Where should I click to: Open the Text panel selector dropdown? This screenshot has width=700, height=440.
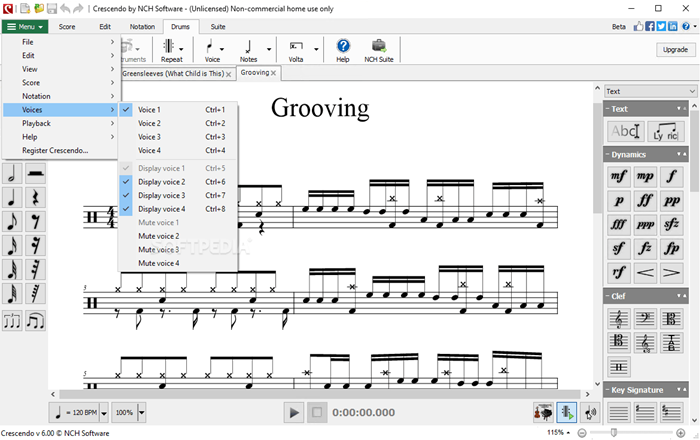point(650,91)
